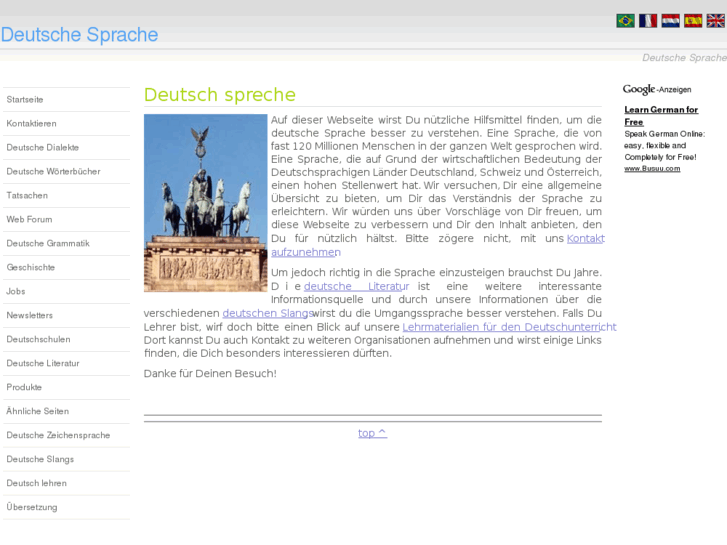Select the Jobs menu entry

click(66, 291)
